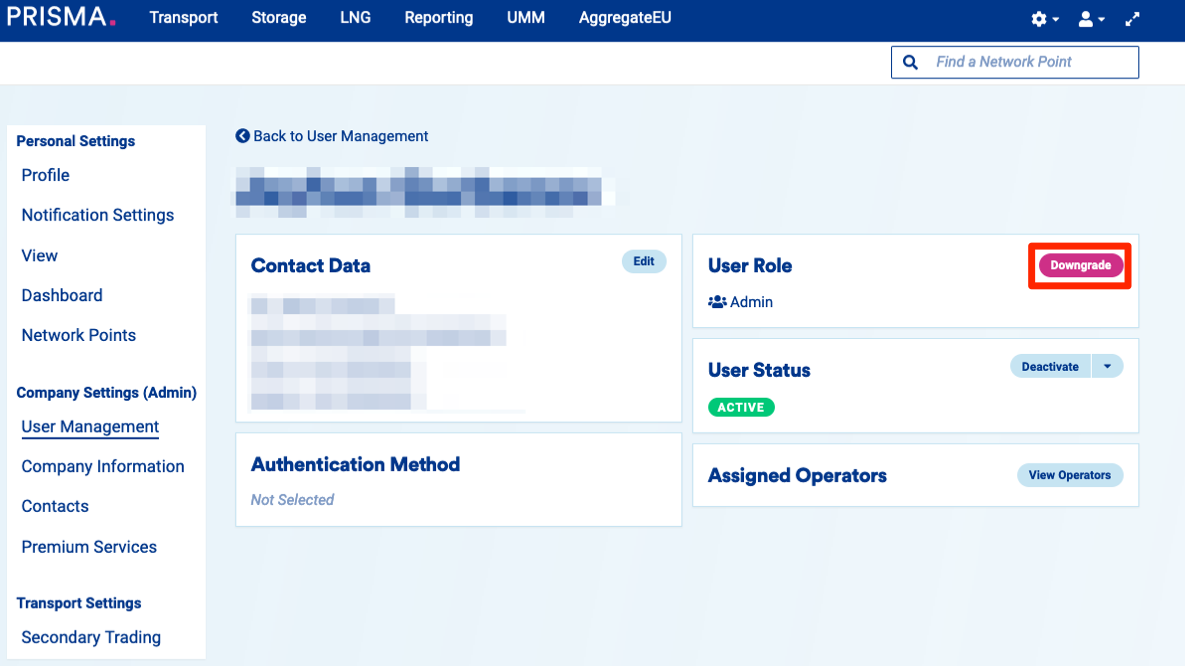The height and width of the screenshot is (666, 1185).
Task: Open Notification Settings in sidebar
Action: [x=98, y=215]
